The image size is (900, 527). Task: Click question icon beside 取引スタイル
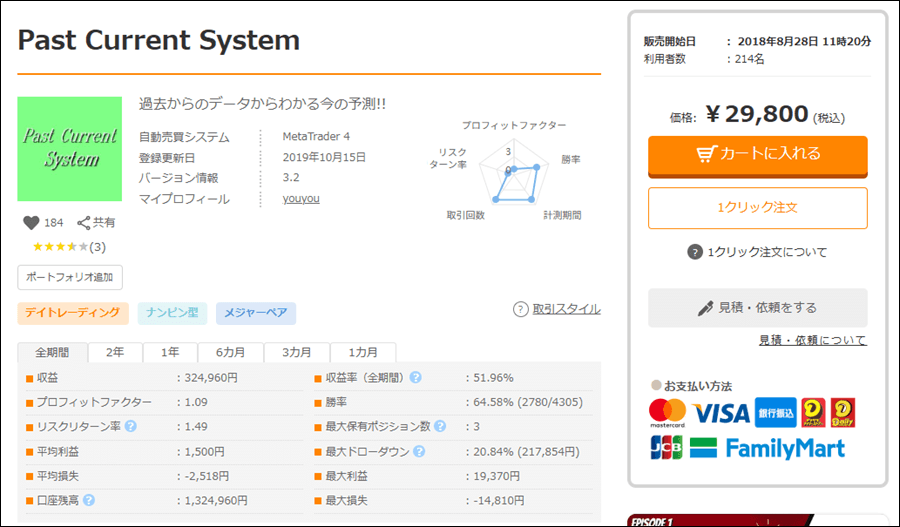520,309
